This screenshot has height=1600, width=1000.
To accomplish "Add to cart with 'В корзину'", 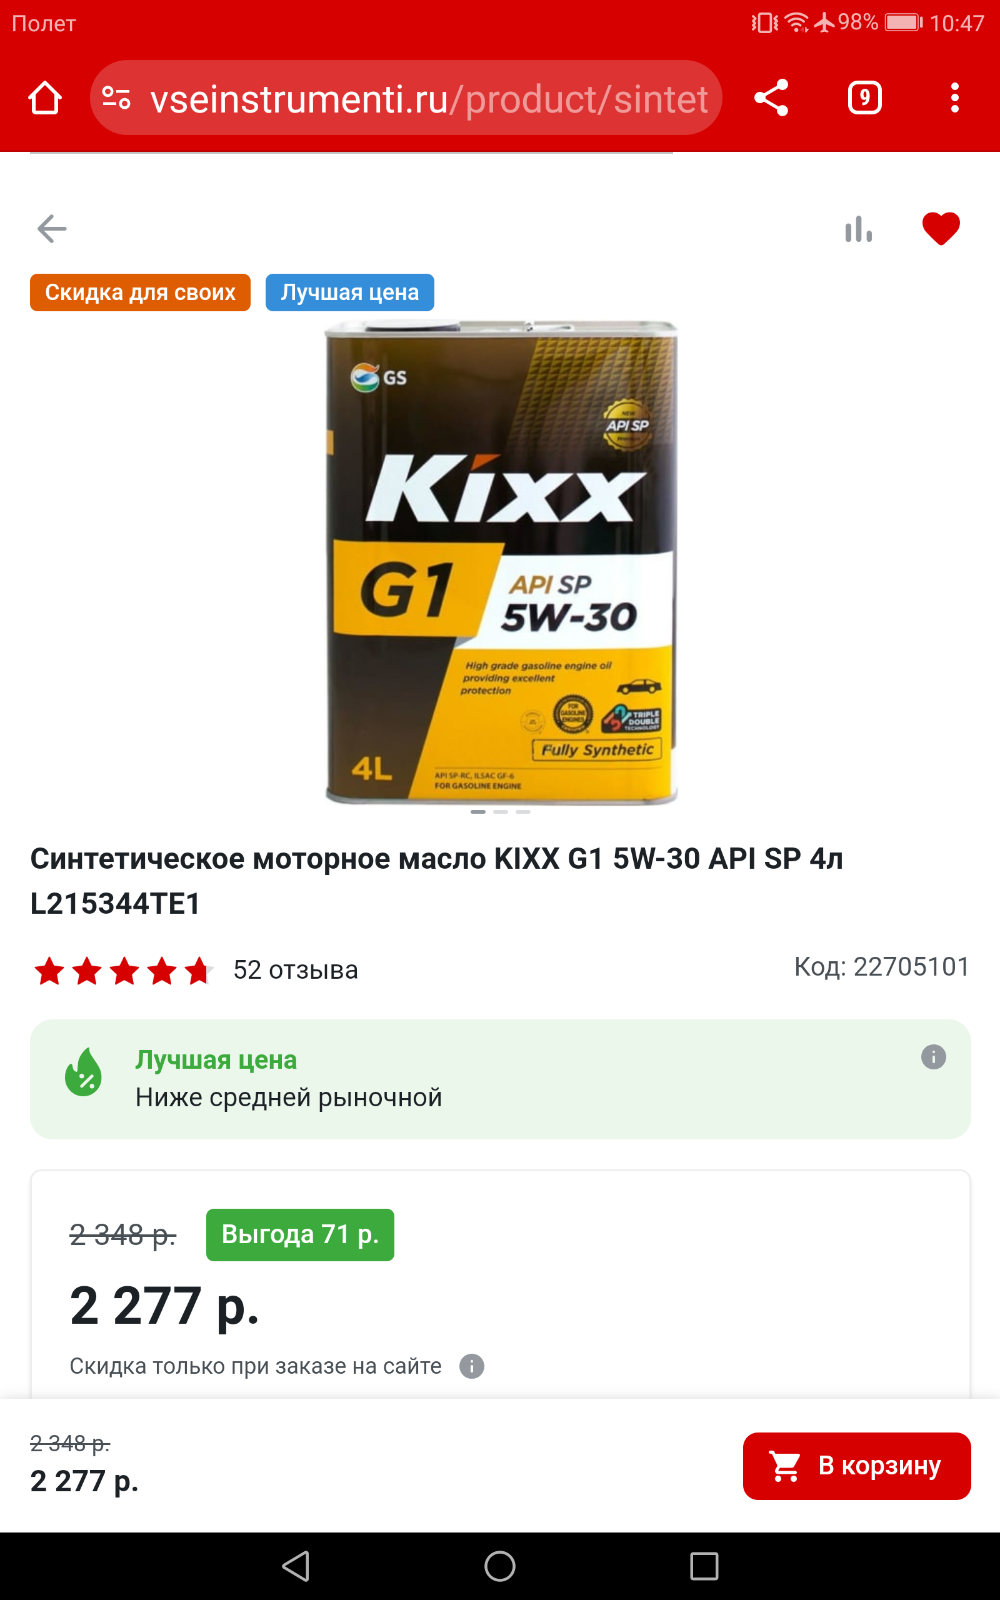I will (857, 1466).
